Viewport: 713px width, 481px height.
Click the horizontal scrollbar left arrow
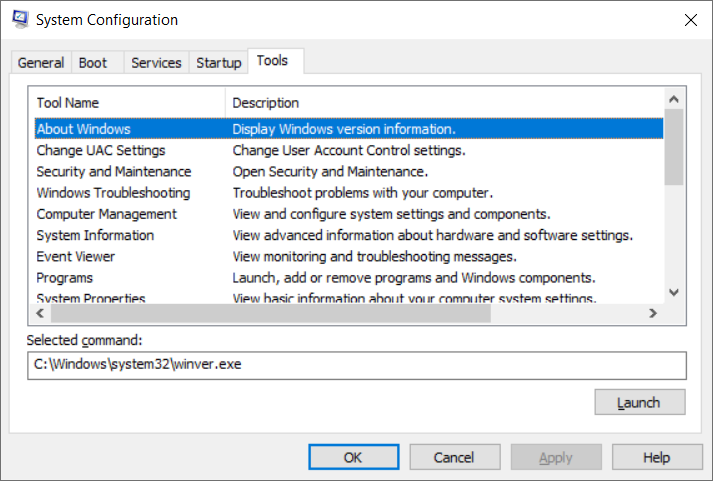(40, 313)
